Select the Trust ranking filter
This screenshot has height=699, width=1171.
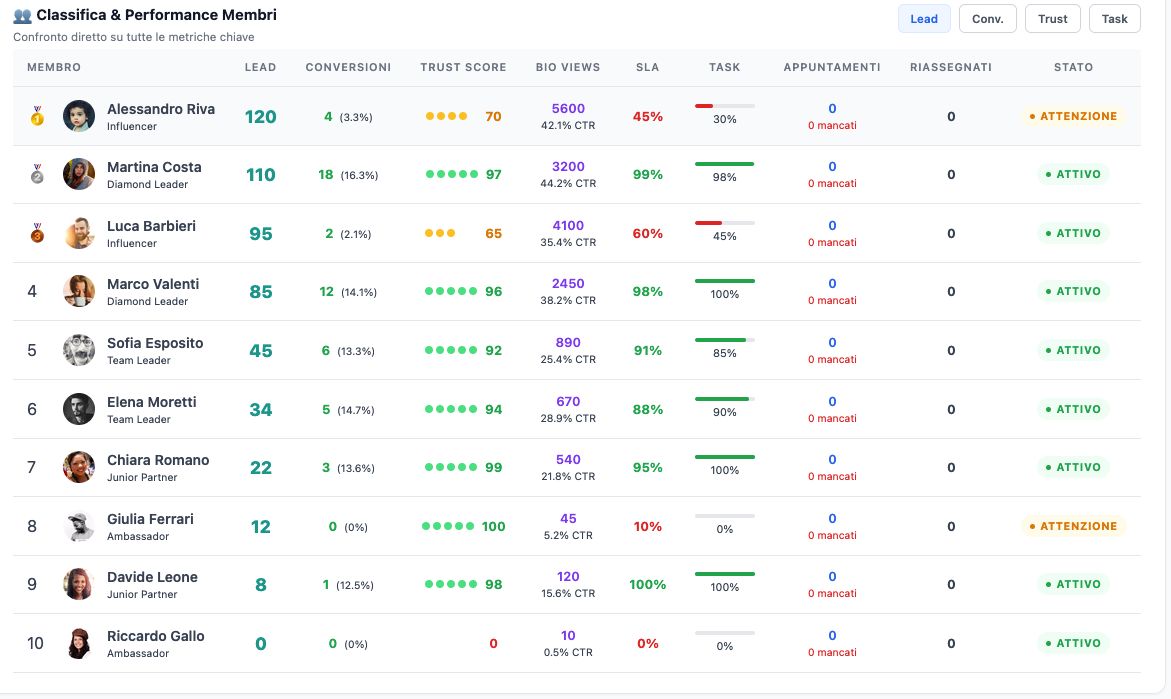(1052, 19)
